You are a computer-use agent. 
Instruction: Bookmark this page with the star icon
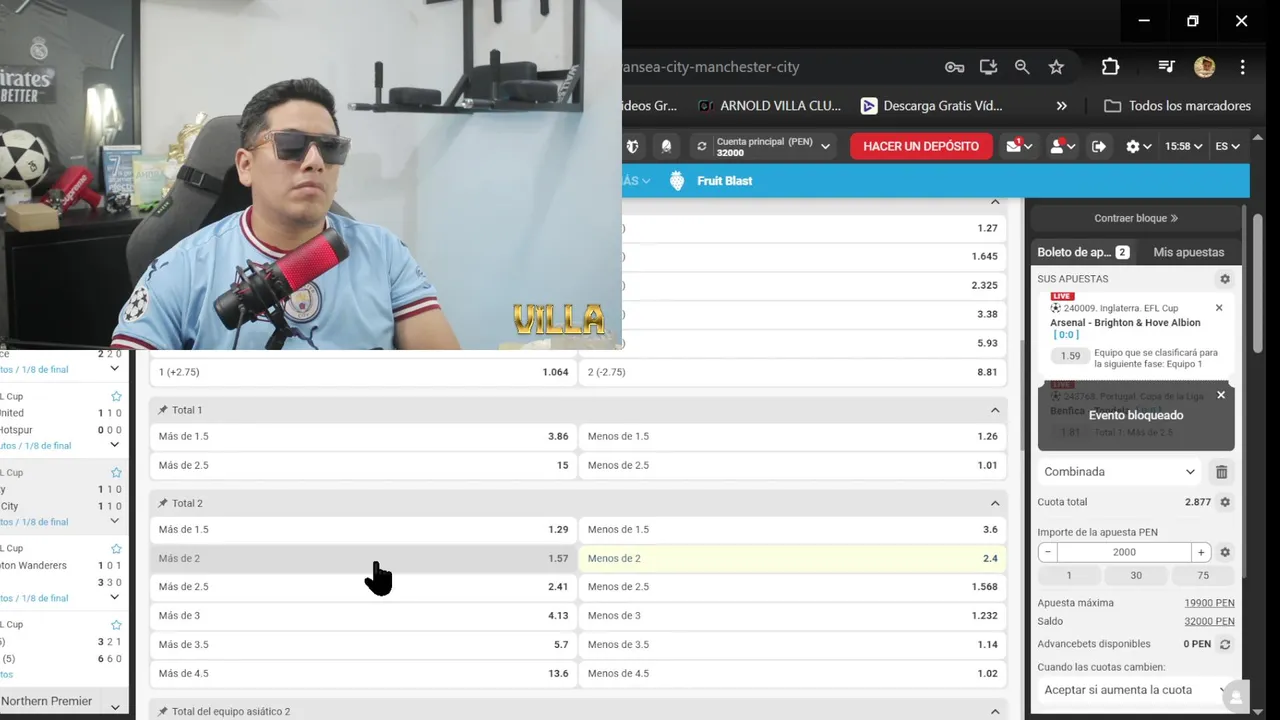pos(1056,67)
